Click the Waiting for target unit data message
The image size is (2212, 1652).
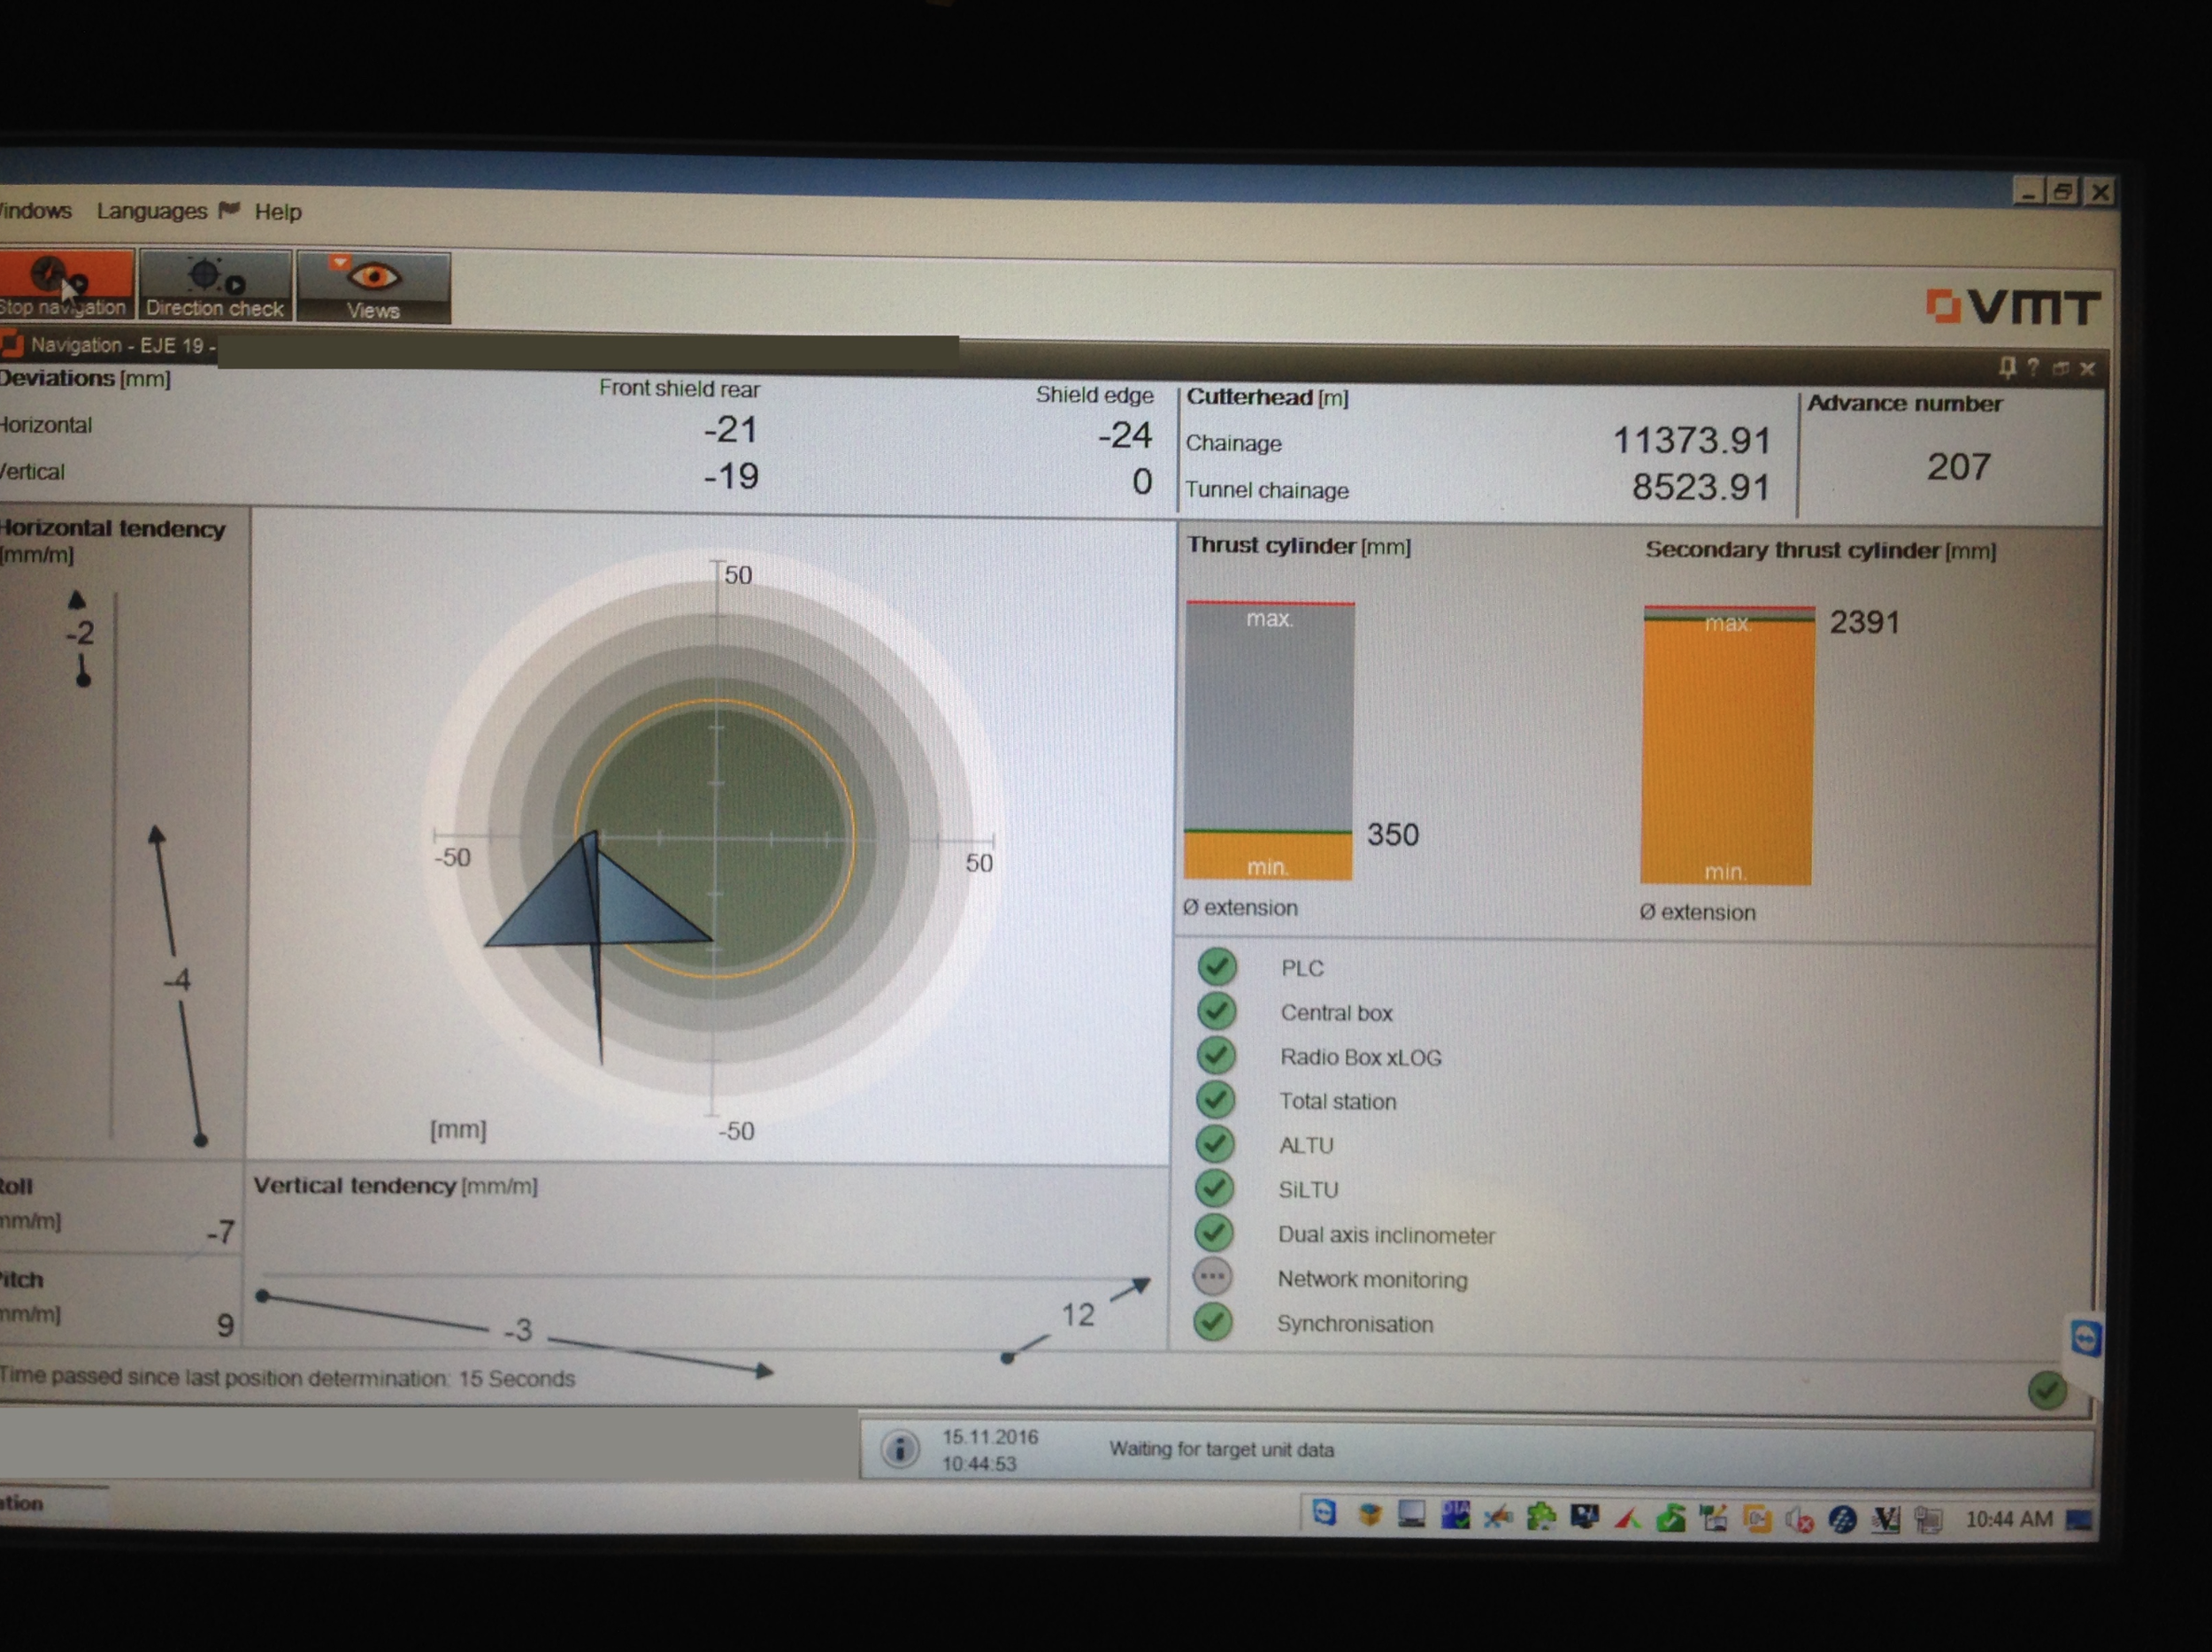pyautogui.click(x=1221, y=1449)
